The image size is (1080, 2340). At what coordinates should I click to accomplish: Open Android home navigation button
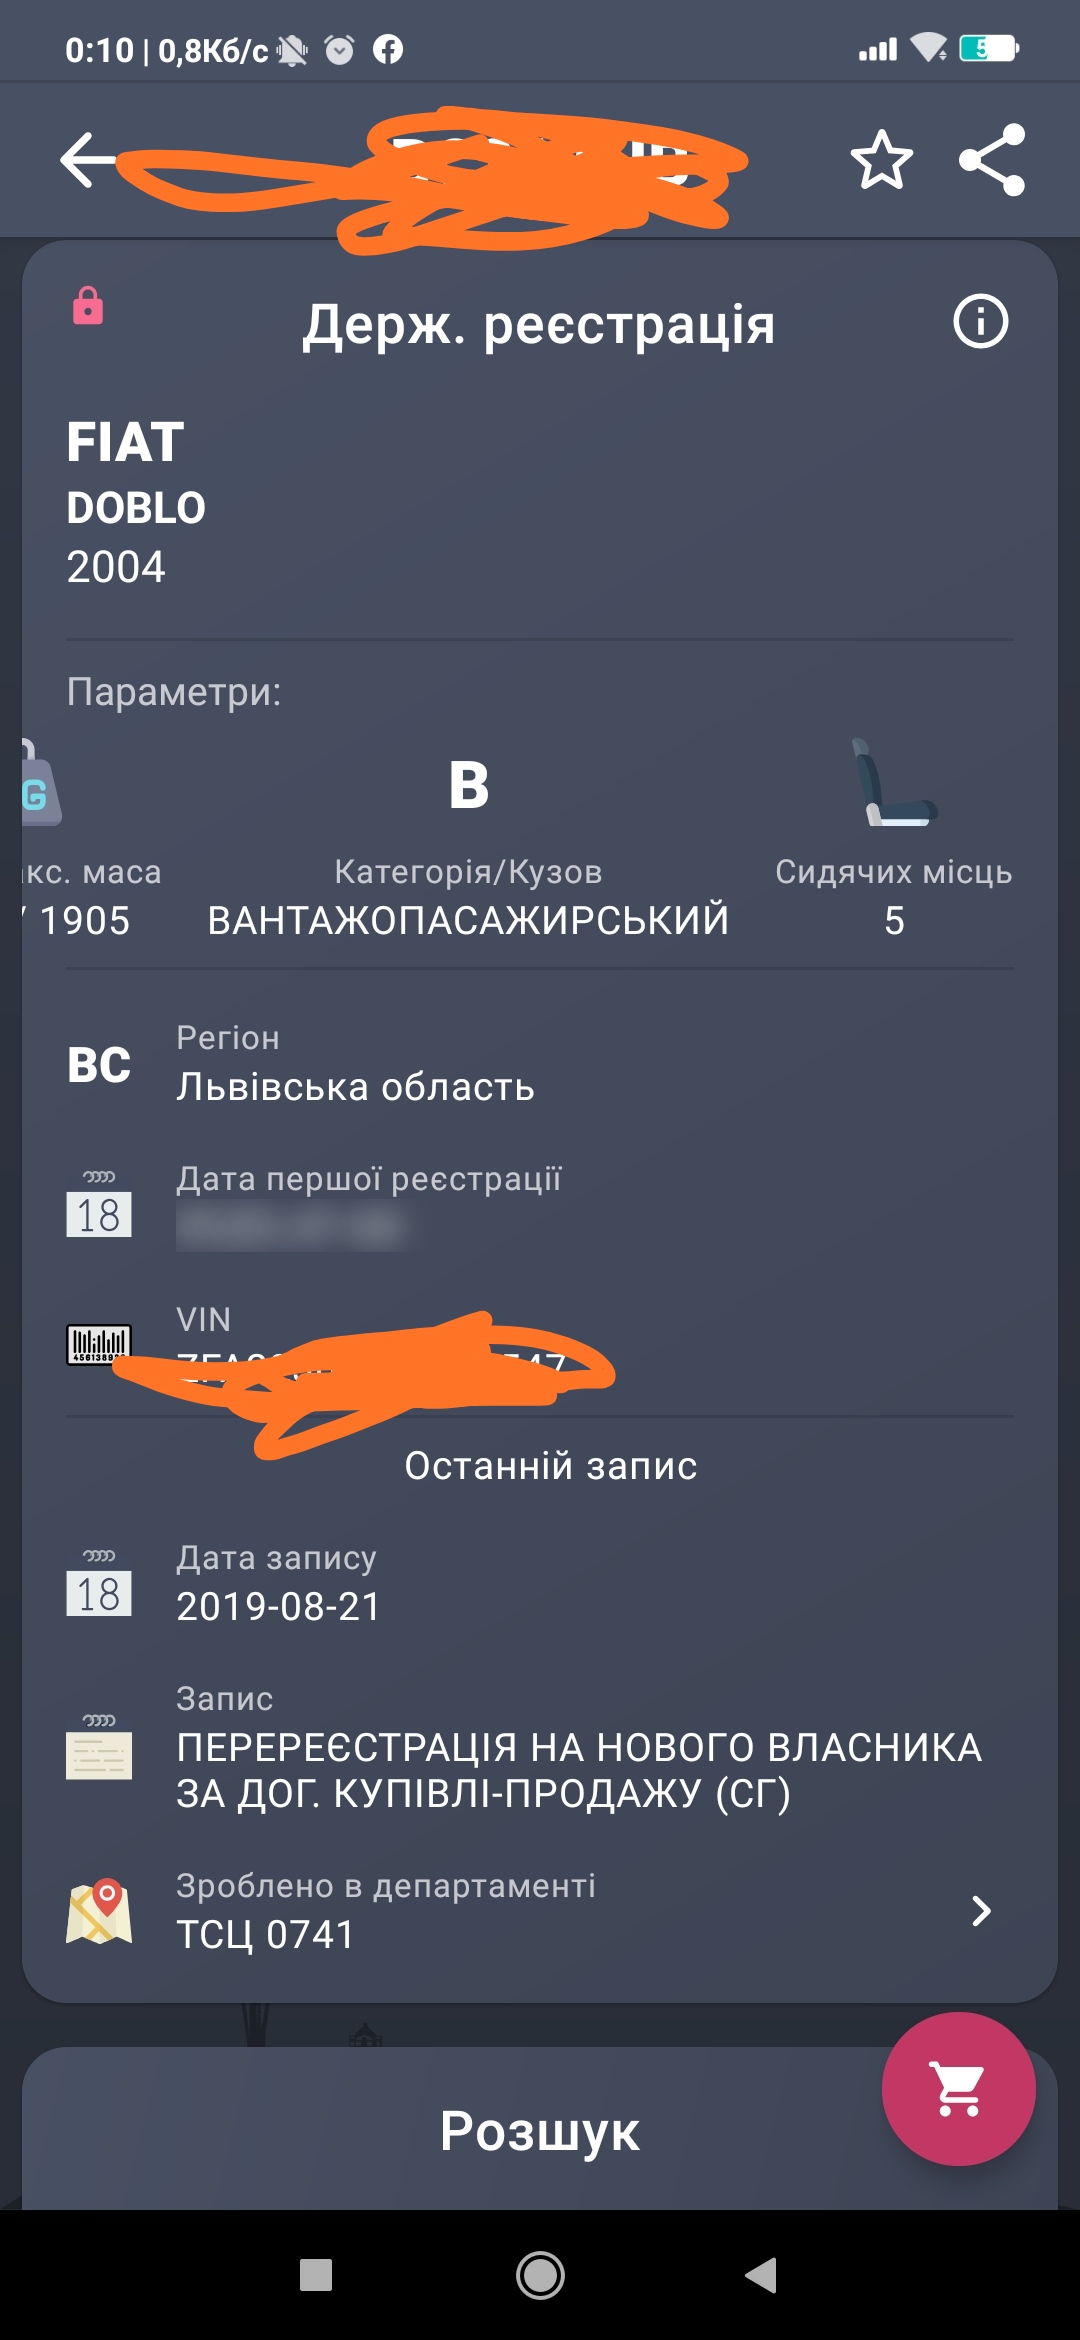tap(540, 2275)
